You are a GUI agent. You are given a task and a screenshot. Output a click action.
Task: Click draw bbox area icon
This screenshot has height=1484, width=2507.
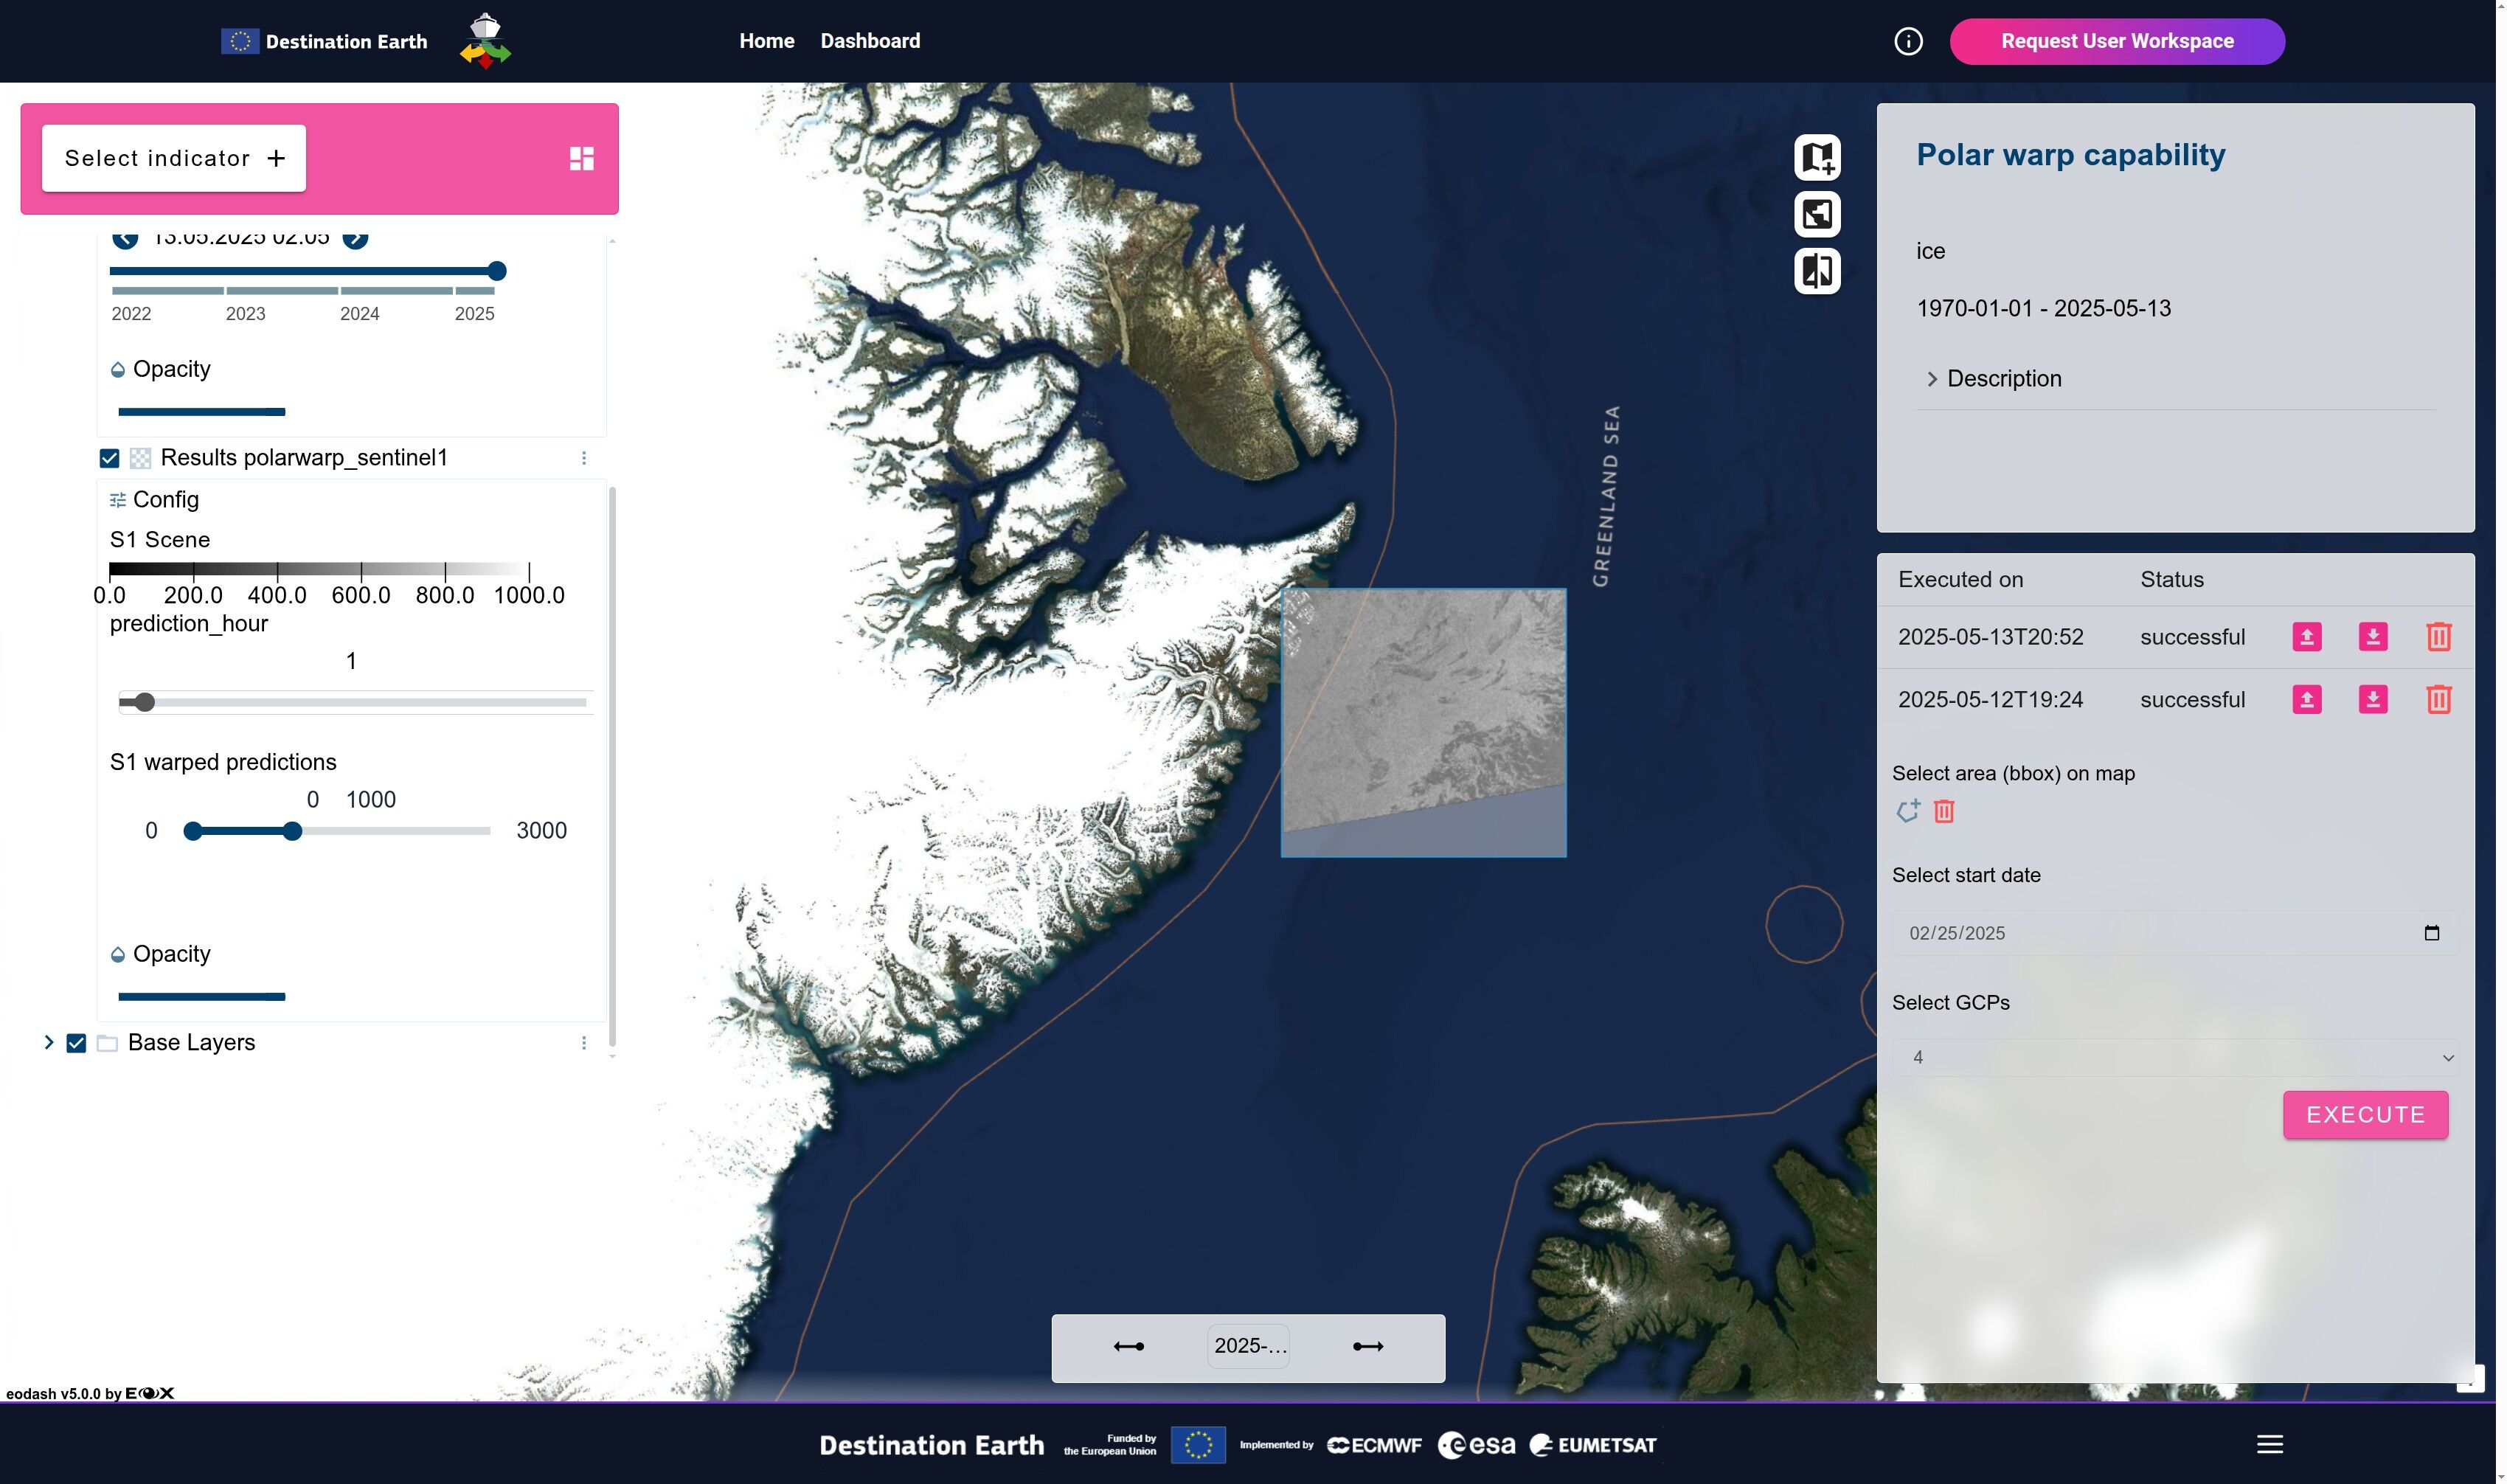tap(1907, 810)
